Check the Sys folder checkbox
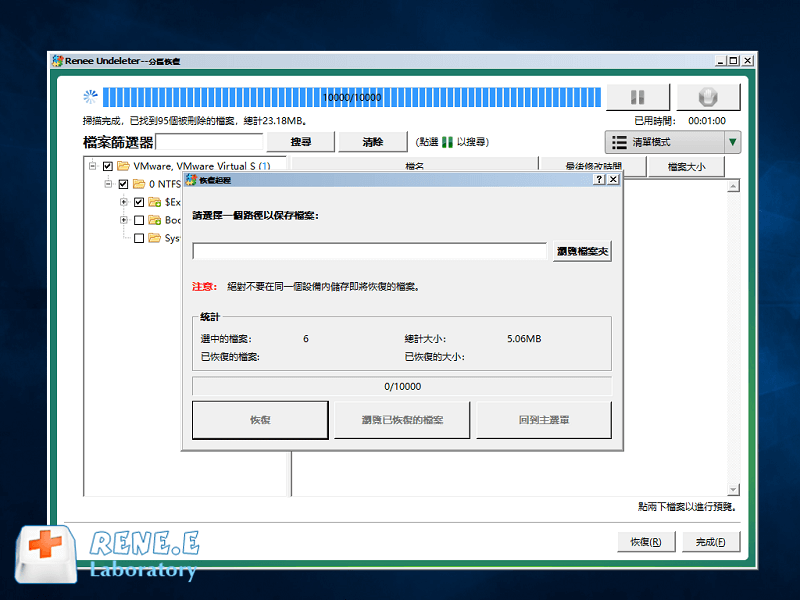 139,238
